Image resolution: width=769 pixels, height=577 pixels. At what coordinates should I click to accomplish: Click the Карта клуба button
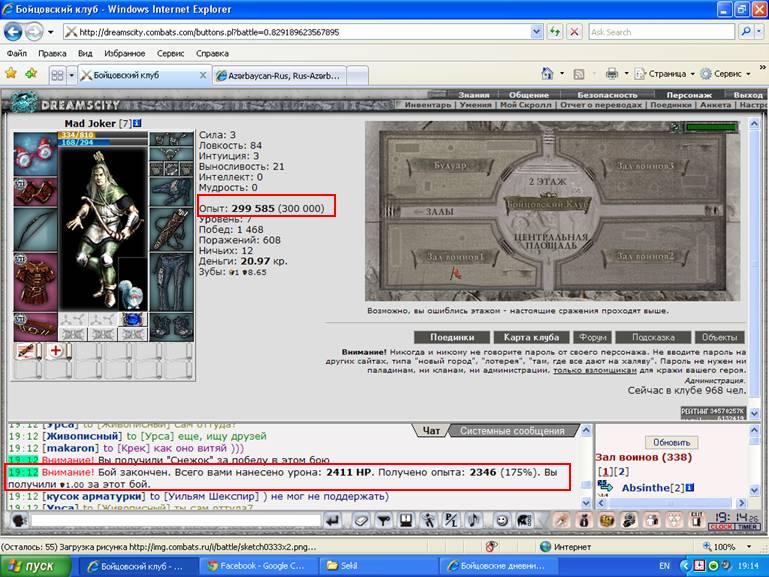coord(531,337)
